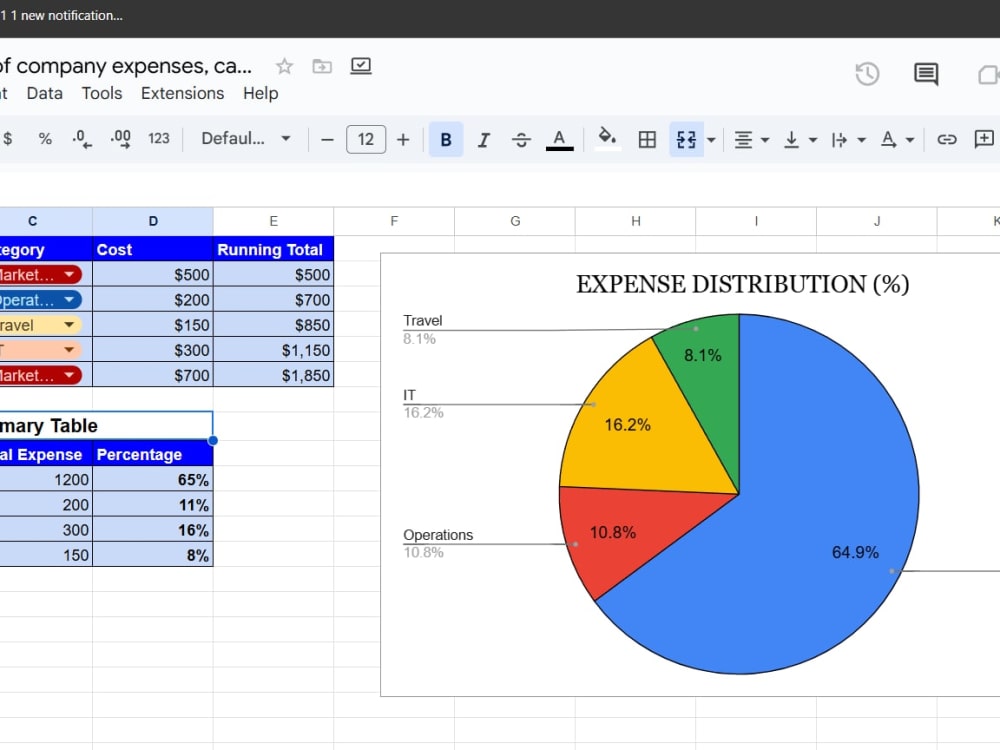Screen dimensions: 1000x750
Task: Select column C header
Action: 46,221
